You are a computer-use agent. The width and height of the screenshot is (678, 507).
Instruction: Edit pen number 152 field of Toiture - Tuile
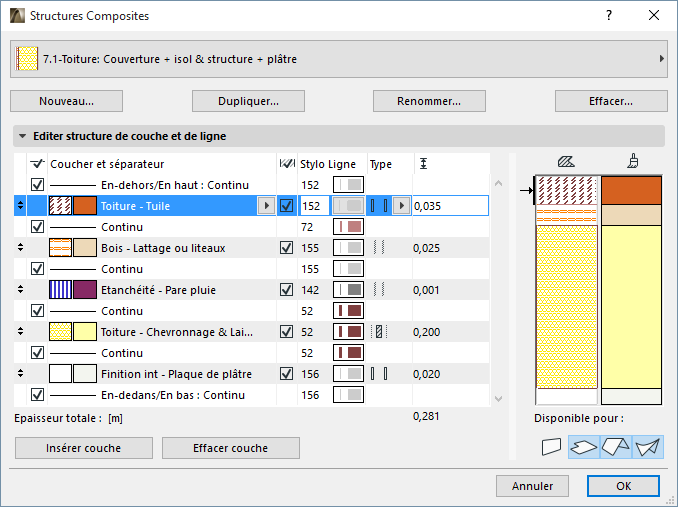pyautogui.click(x=314, y=206)
